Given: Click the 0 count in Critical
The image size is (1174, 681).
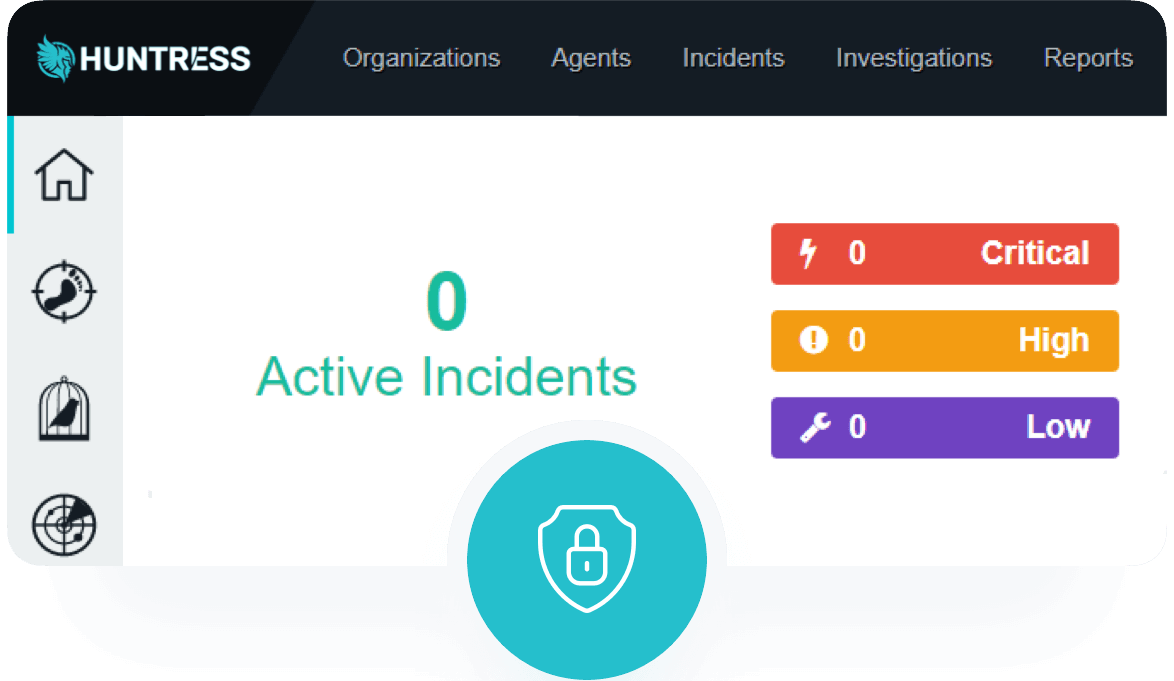Looking at the screenshot, I should (857, 253).
